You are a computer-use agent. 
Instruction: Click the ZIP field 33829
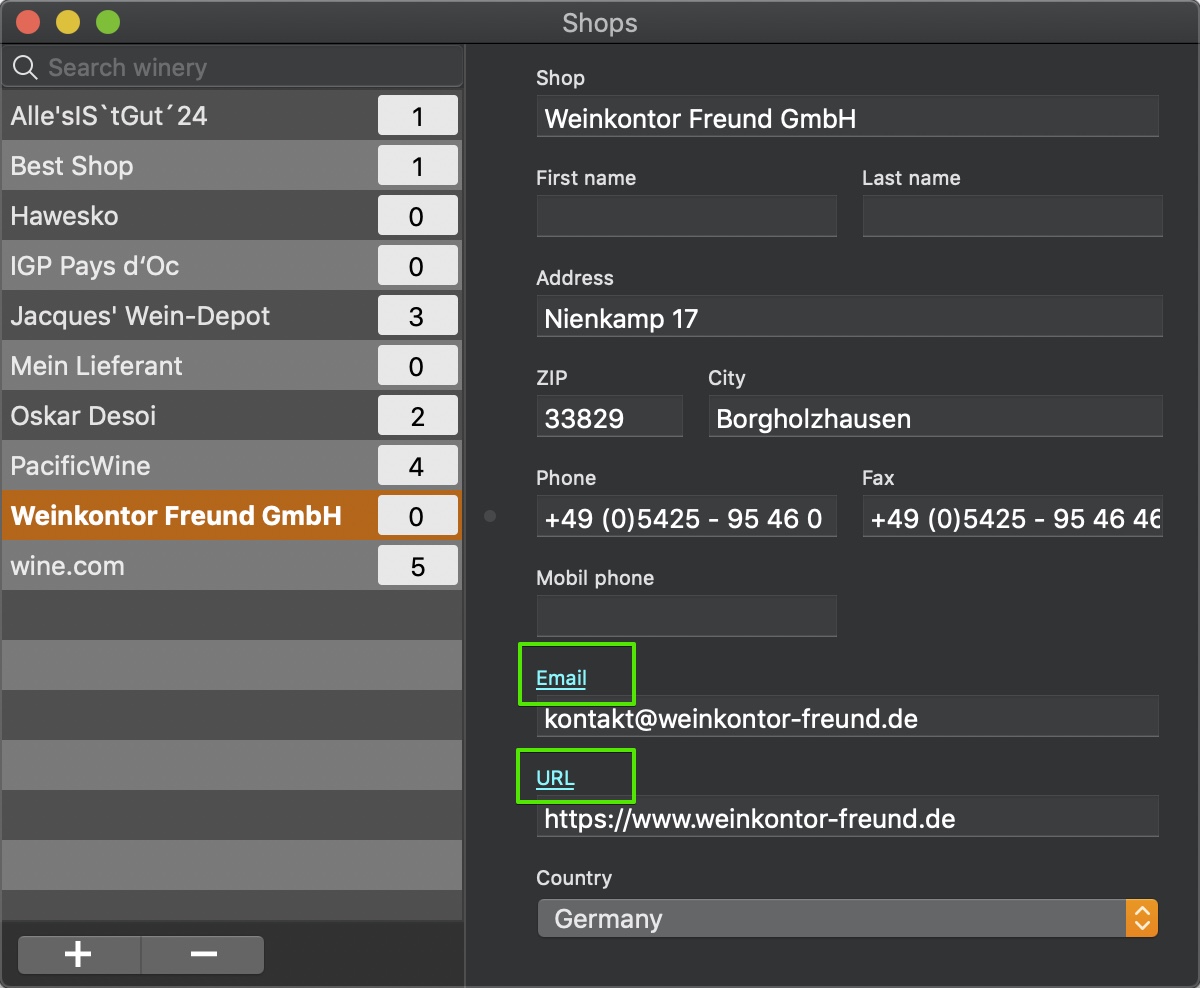click(x=609, y=417)
